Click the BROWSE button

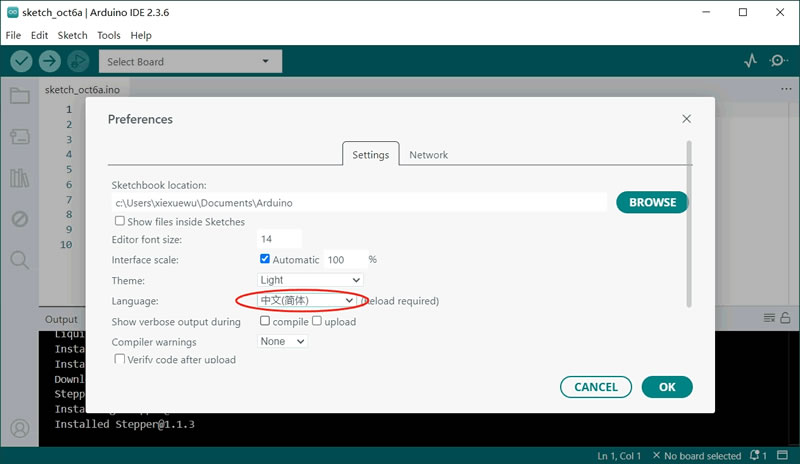(x=652, y=202)
